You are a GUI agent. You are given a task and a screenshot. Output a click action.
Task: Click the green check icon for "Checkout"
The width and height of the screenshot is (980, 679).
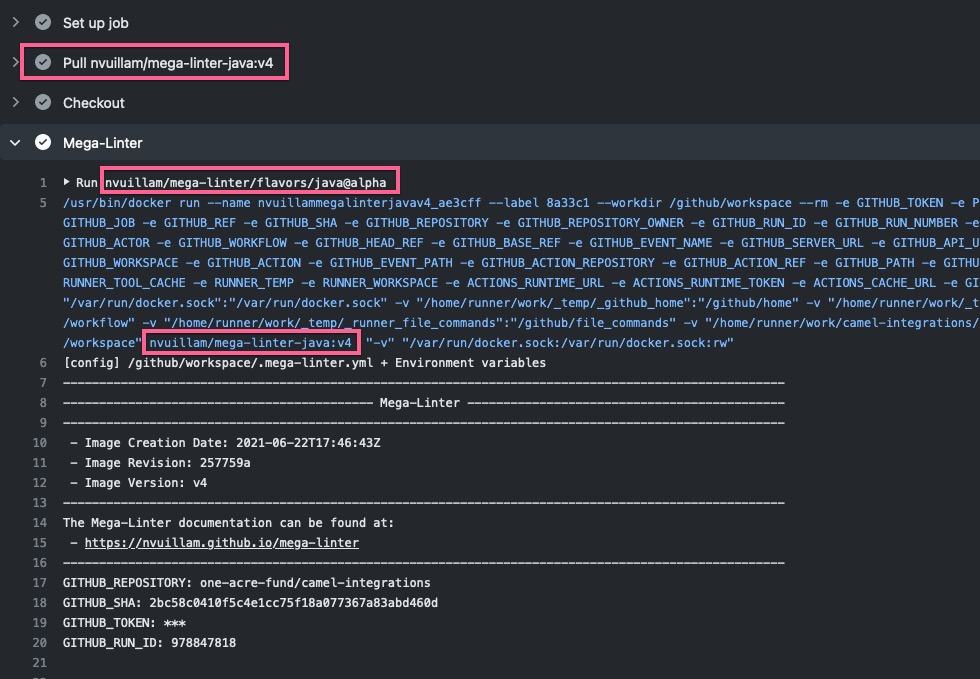[42, 102]
